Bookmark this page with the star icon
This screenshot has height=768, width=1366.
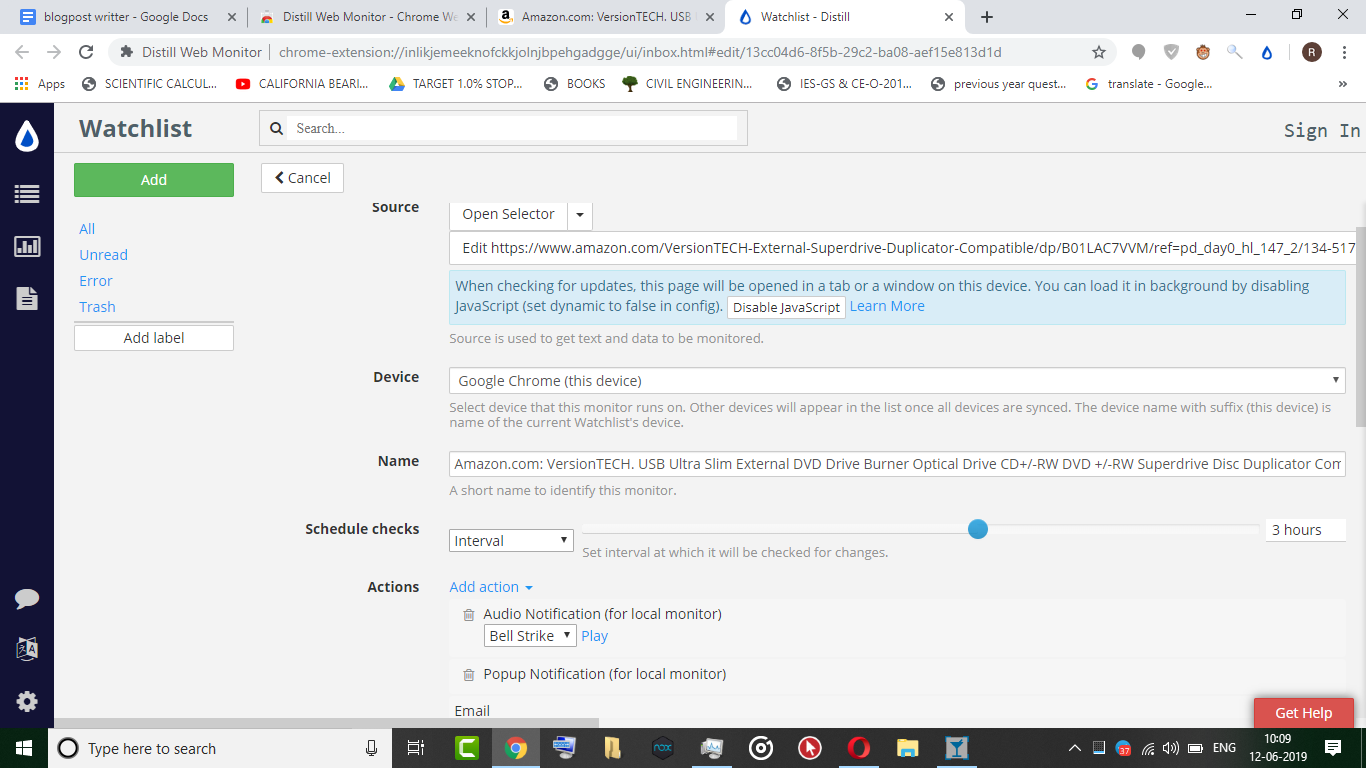click(x=1099, y=52)
